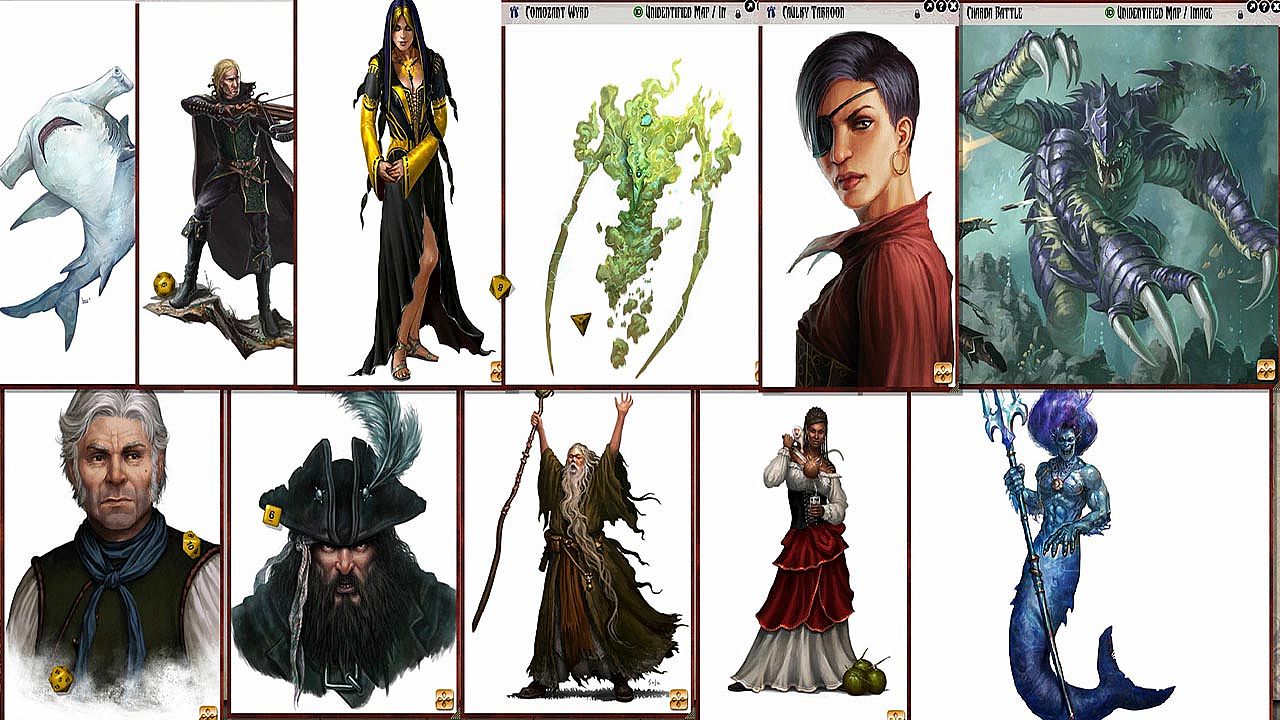Click the corner size icon on wizard image

point(679,699)
